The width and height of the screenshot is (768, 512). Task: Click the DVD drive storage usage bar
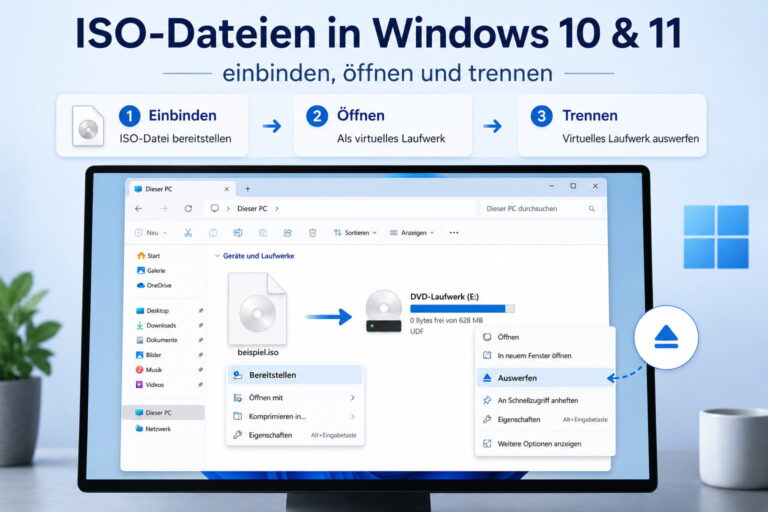click(x=462, y=309)
